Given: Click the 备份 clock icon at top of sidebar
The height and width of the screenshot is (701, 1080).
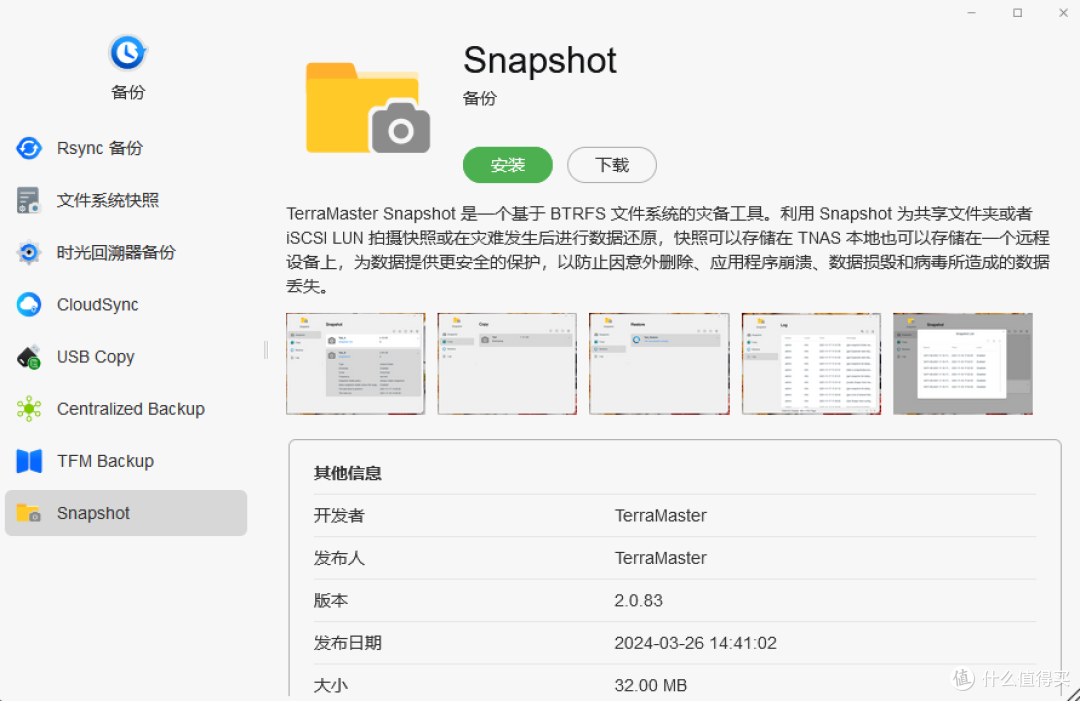Looking at the screenshot, I should (x=127, y=52).
